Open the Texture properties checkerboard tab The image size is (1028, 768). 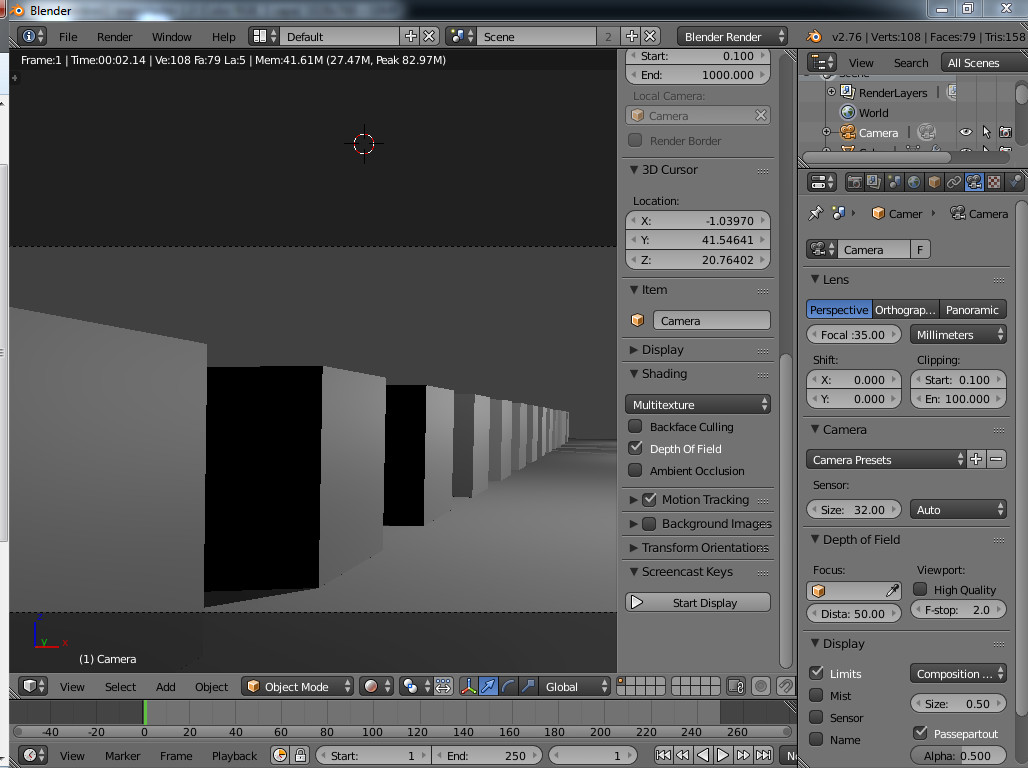click(x=994, y=182)
